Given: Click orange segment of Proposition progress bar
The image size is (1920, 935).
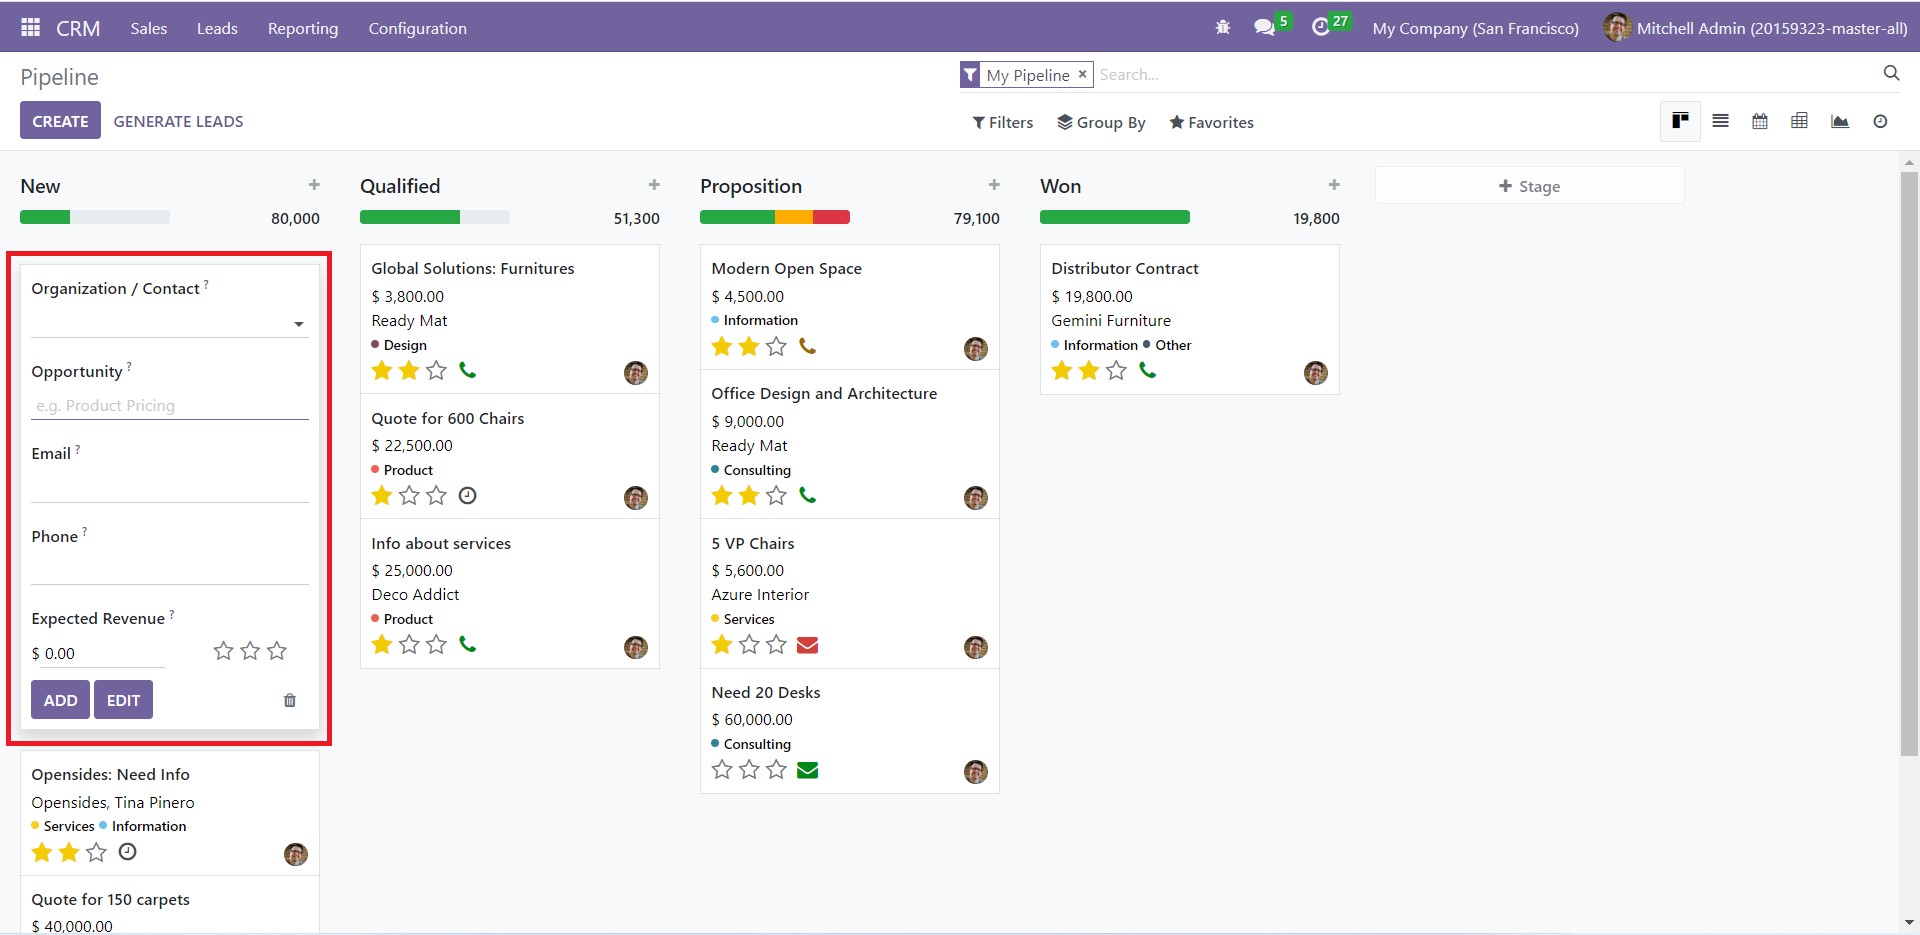Looking at the screenshot, I should 794,217.
